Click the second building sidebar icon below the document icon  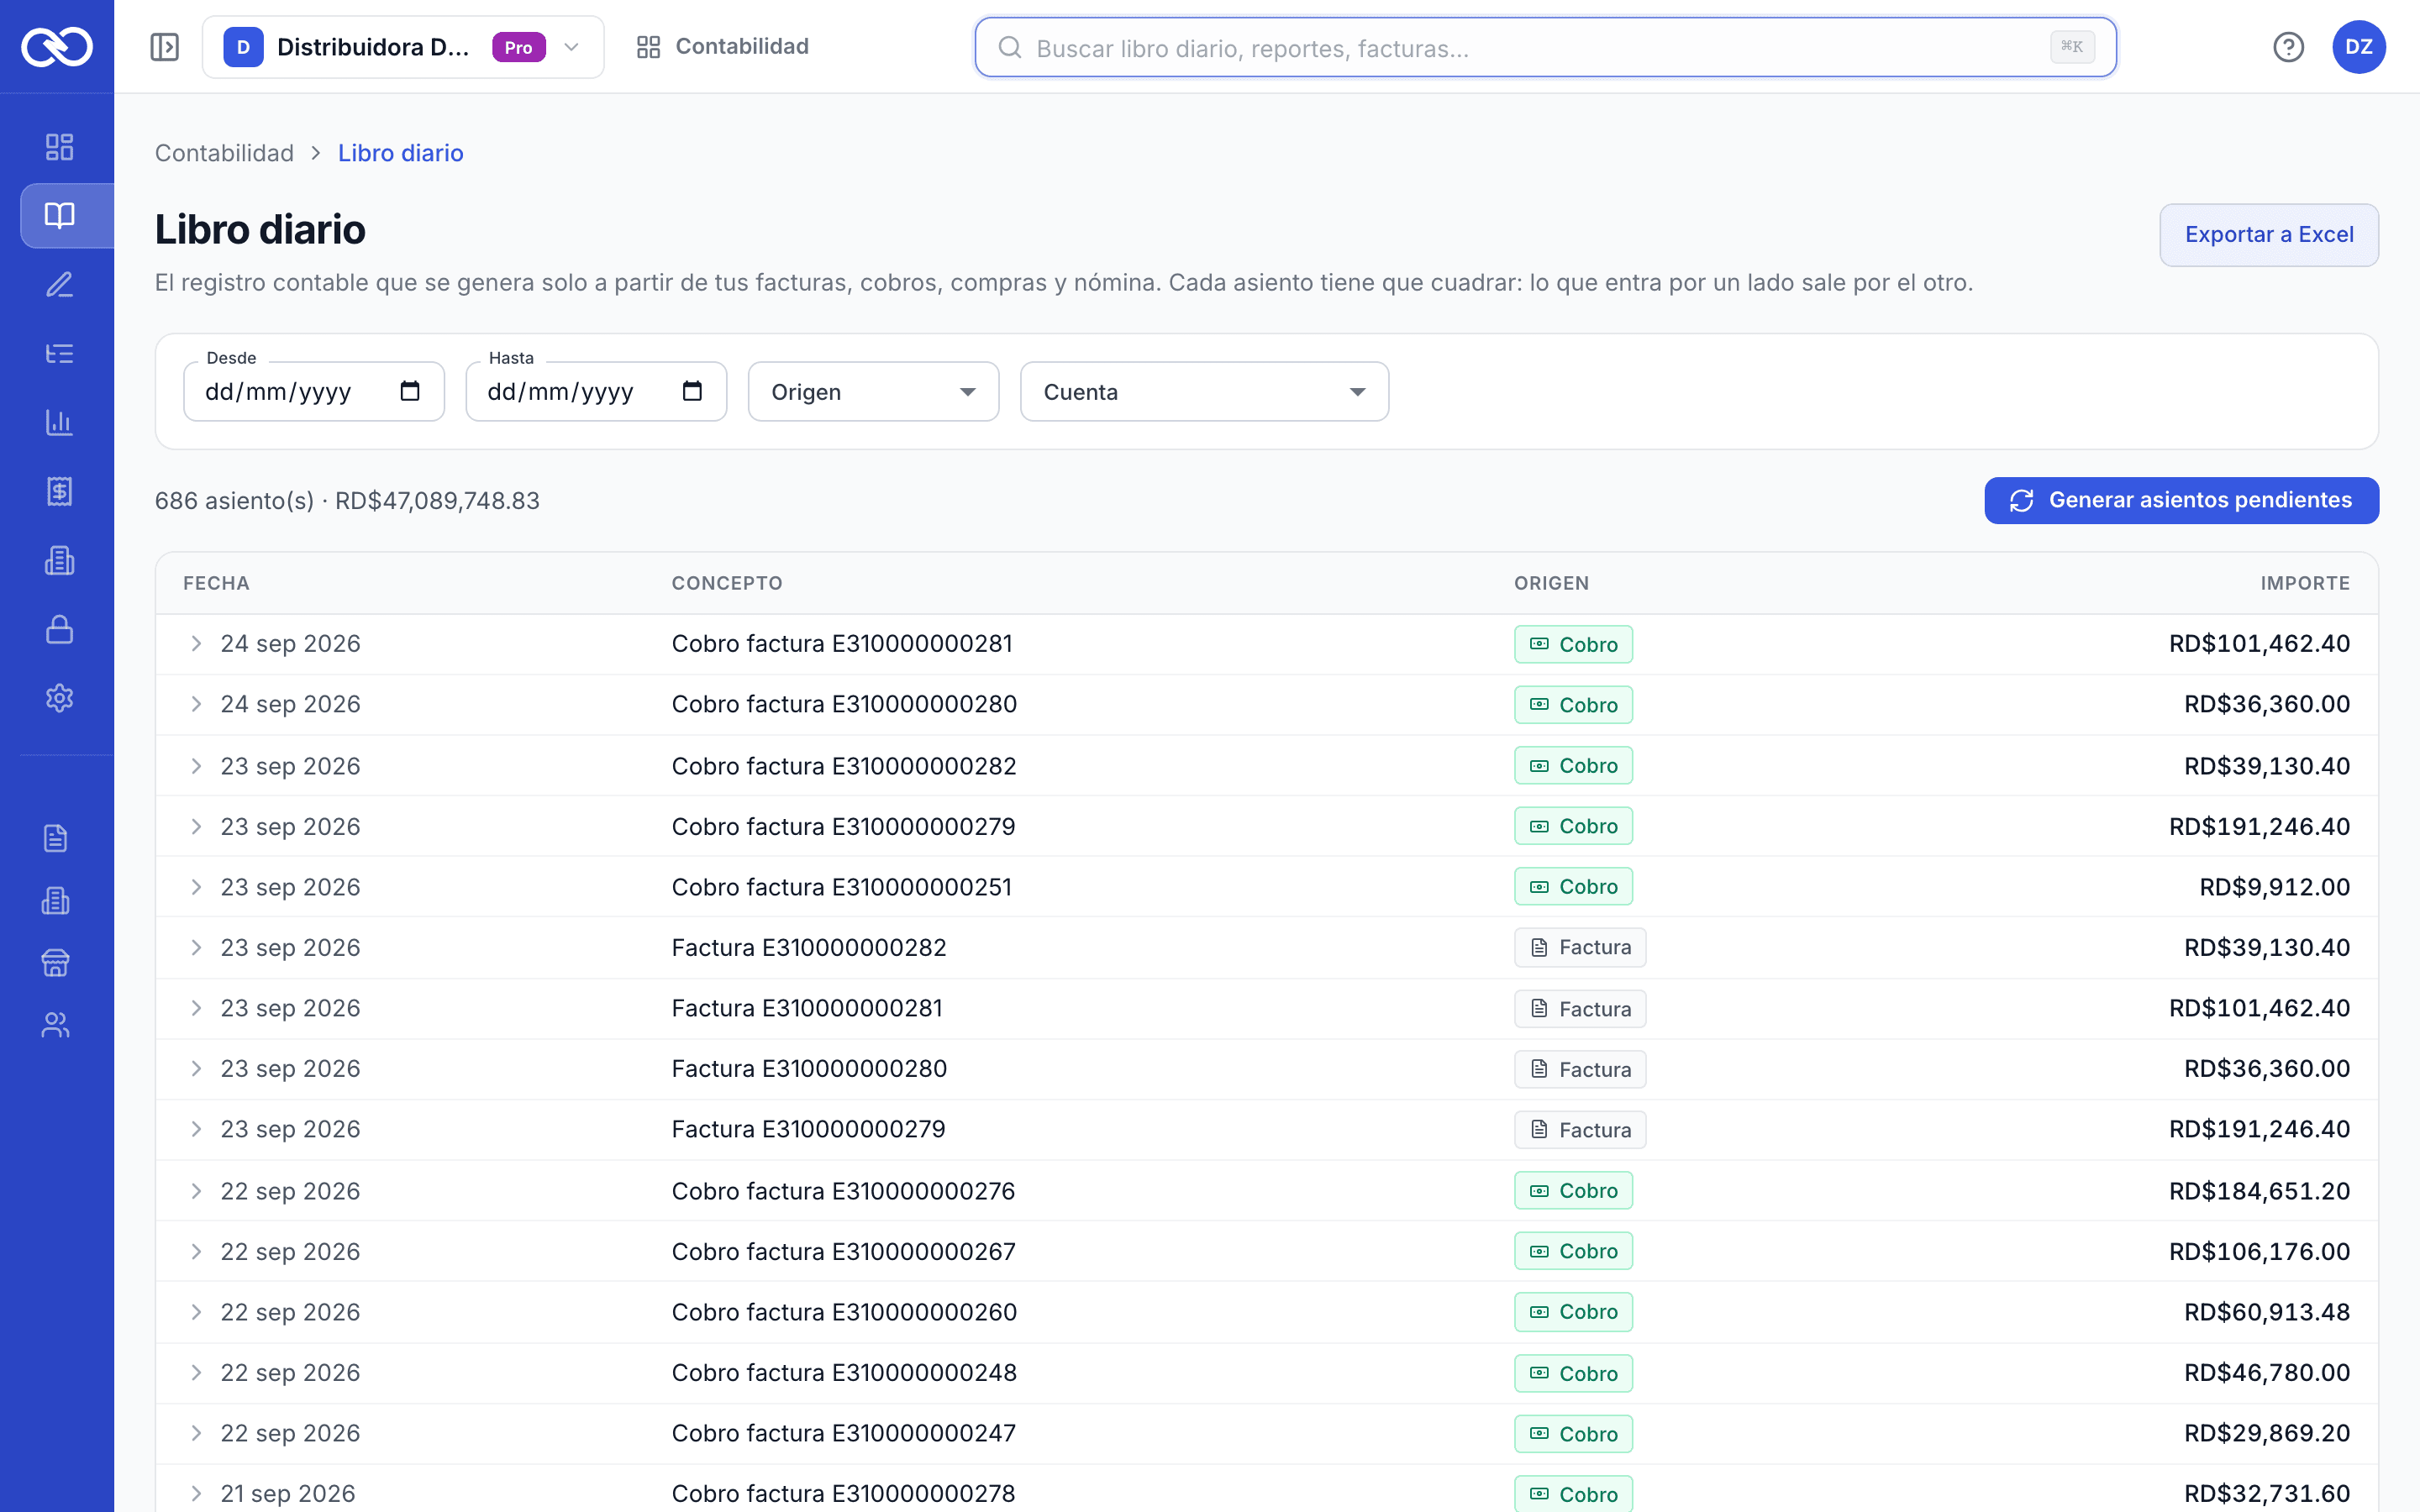[x=56, y=901]
